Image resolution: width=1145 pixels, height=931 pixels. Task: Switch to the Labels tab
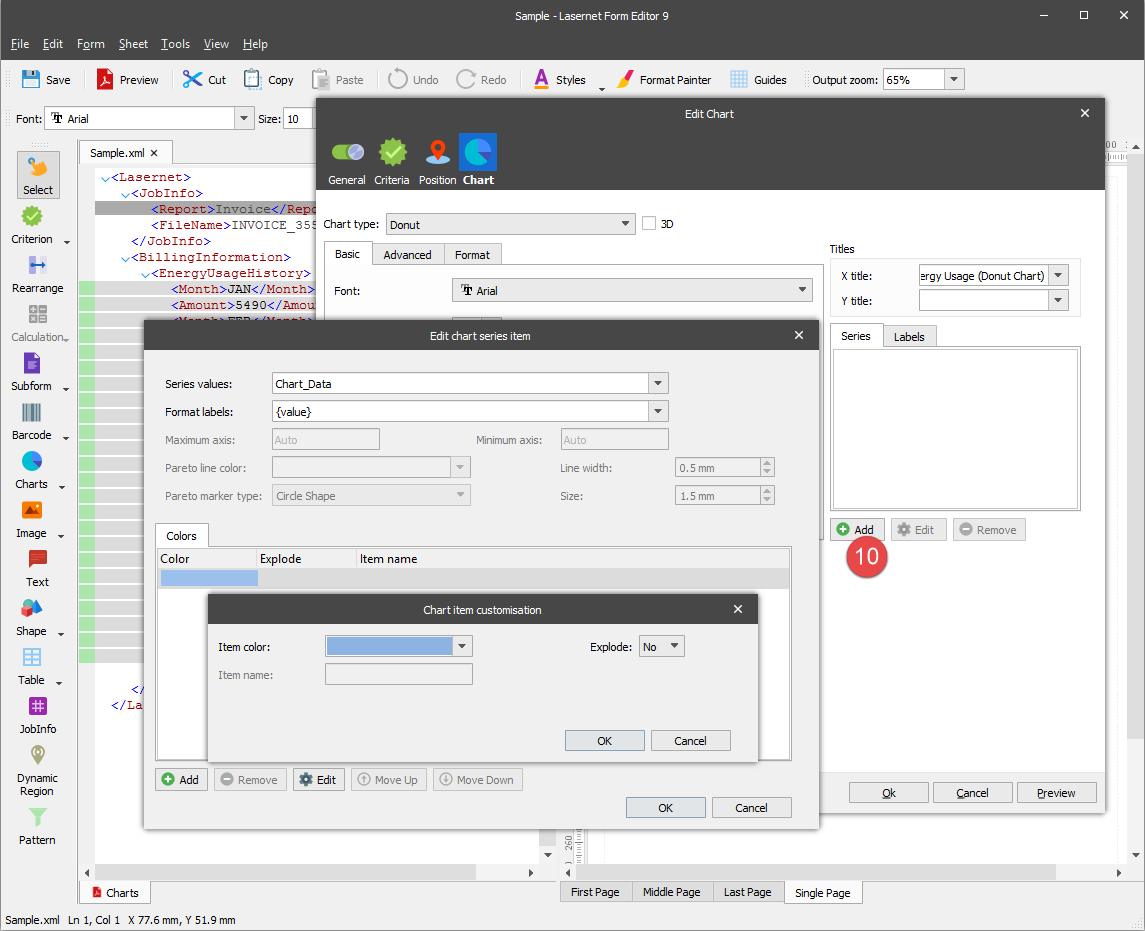909,337
